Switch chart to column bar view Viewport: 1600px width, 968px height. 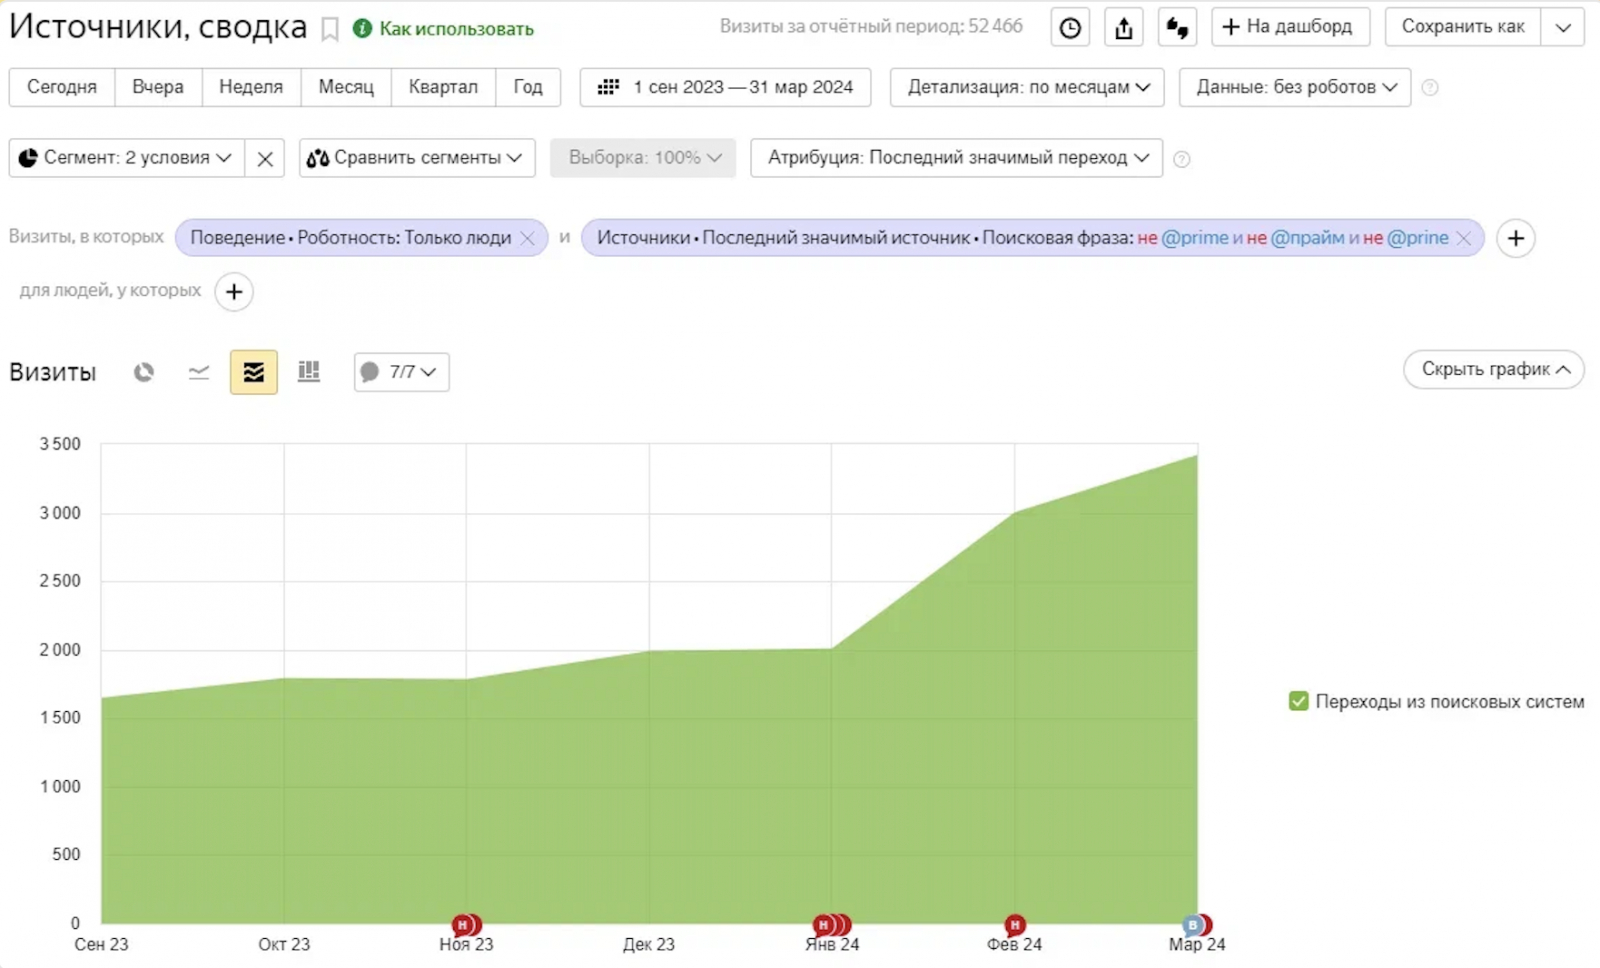pyautogui.click(x=309, y=372)
